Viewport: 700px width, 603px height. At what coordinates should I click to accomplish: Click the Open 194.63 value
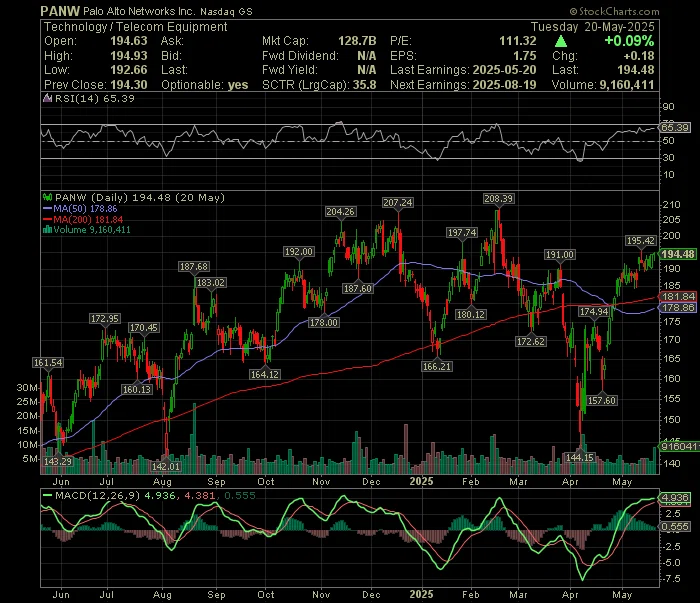[129, 41]
